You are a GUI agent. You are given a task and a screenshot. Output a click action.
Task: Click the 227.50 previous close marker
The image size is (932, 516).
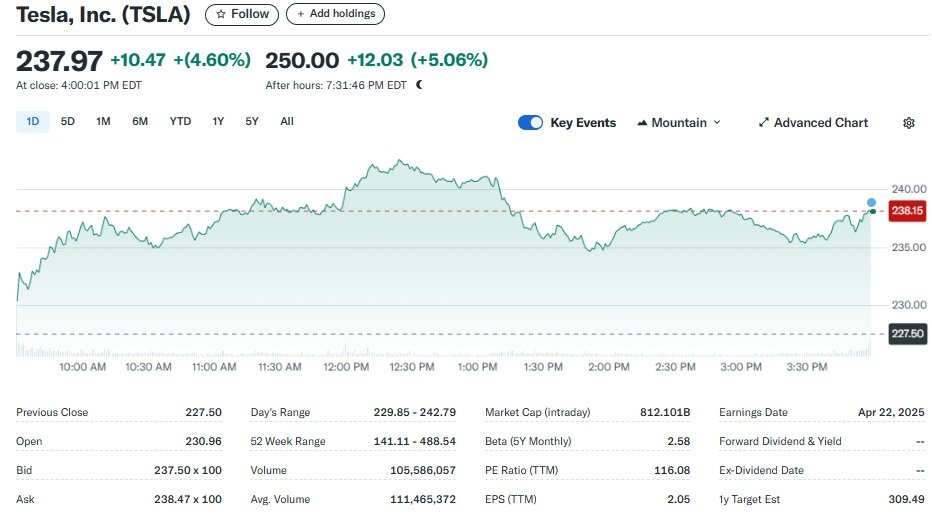pos(907,334)
